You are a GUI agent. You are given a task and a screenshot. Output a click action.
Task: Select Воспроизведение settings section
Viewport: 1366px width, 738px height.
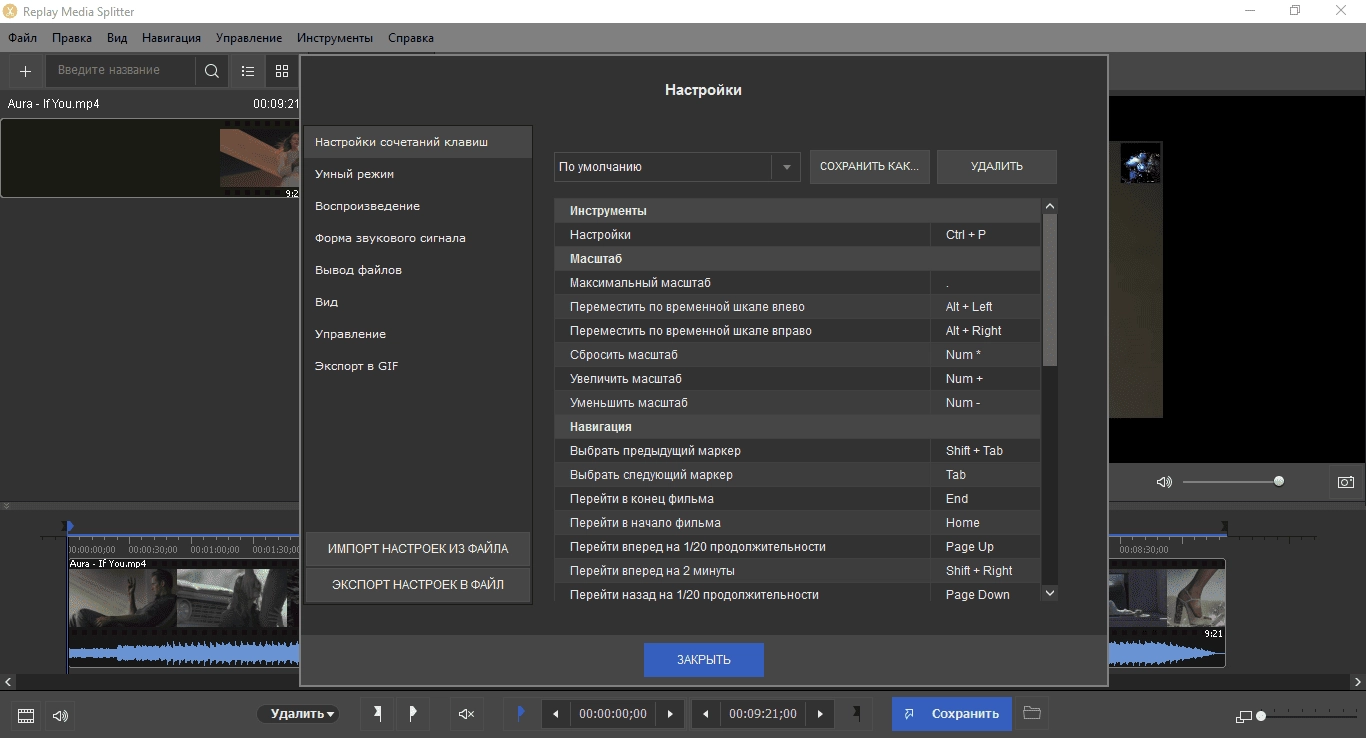(418, 206)
